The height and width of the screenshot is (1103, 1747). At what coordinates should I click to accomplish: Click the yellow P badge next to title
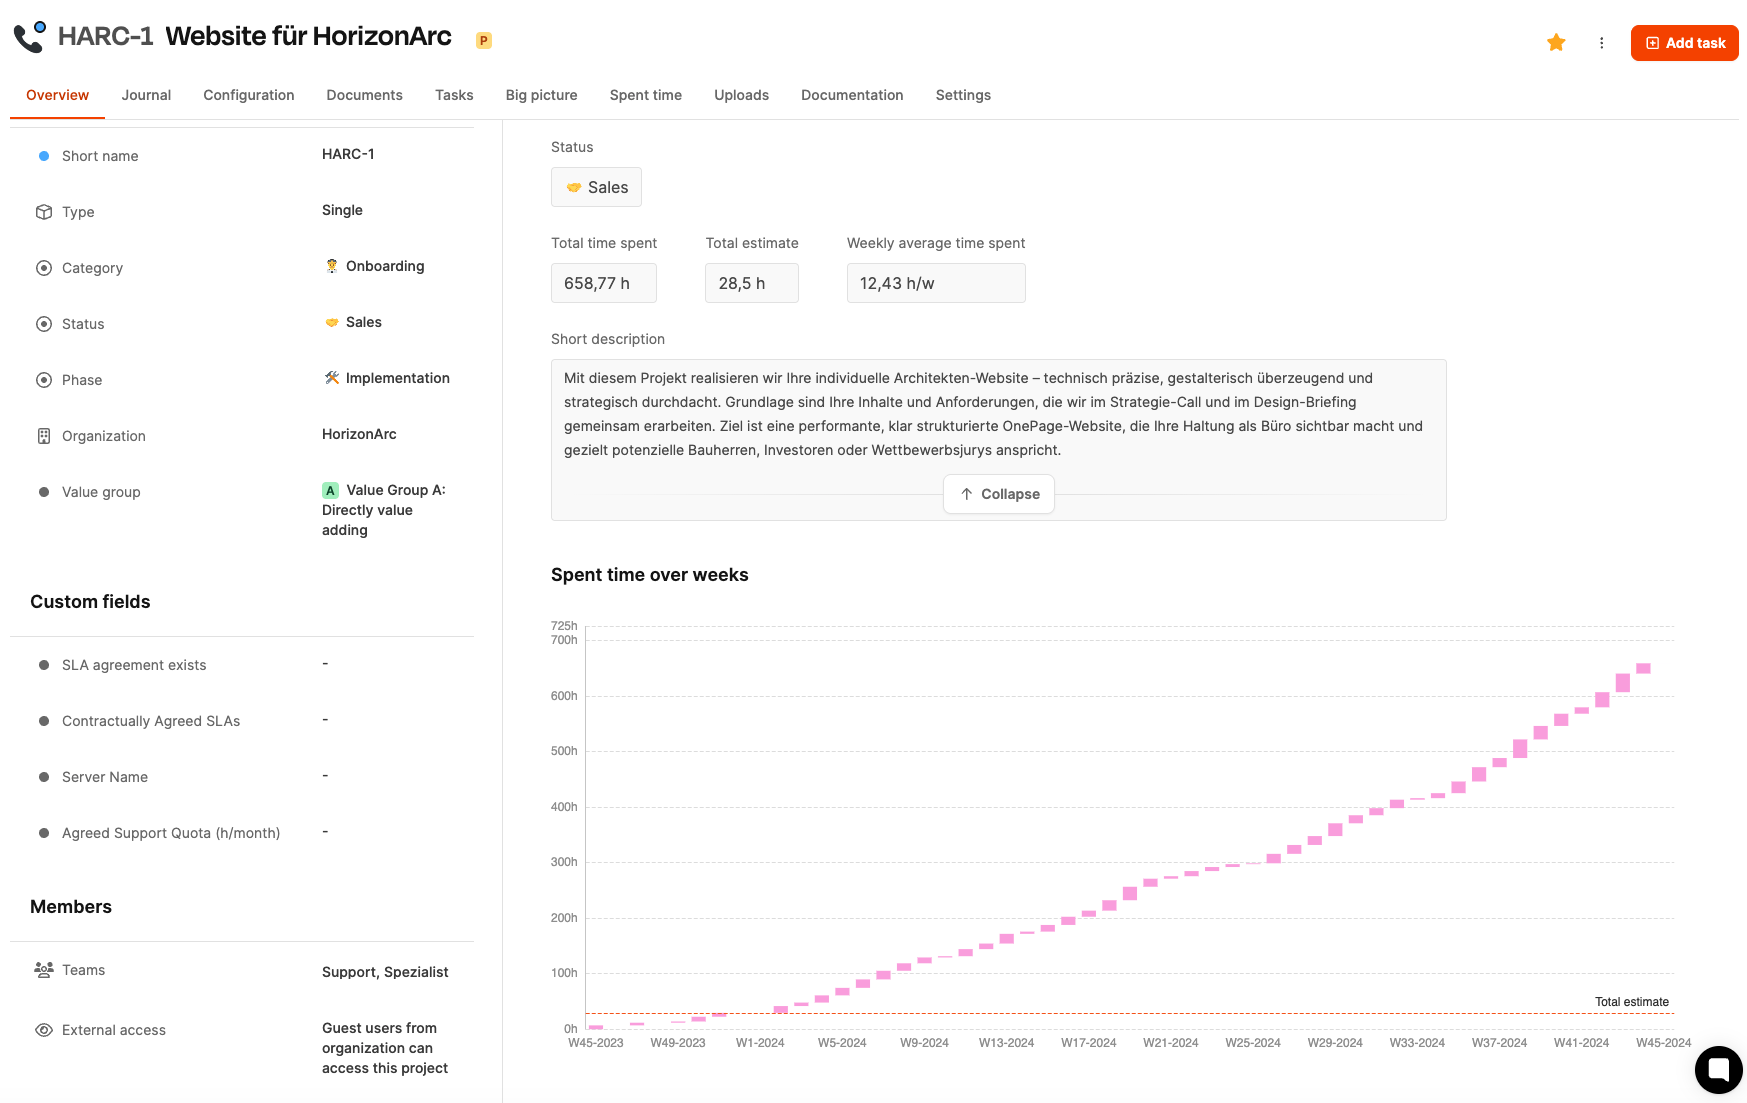point(484,41)
